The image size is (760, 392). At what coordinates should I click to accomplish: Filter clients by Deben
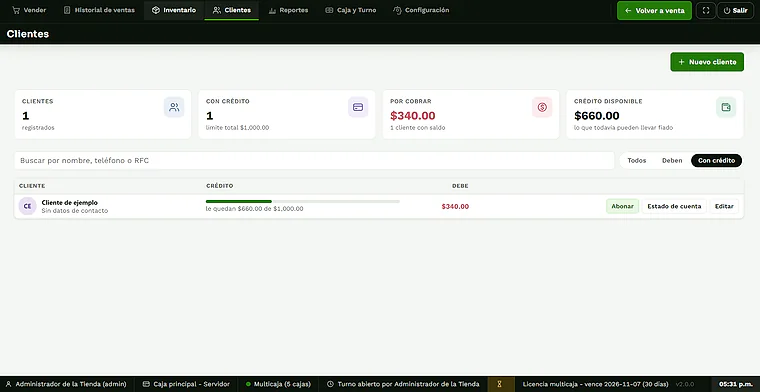[x=672, y=160]
